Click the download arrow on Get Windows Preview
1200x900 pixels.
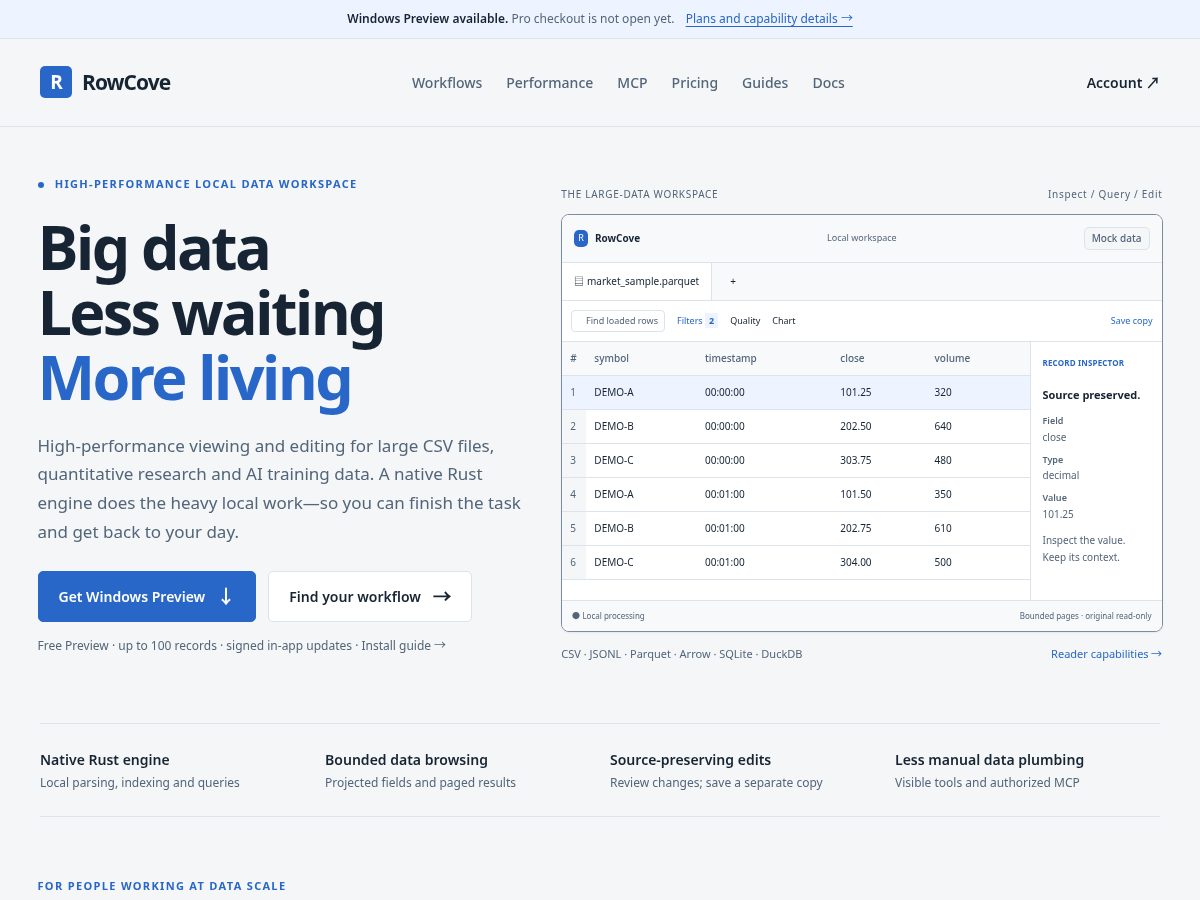(226, 596)
